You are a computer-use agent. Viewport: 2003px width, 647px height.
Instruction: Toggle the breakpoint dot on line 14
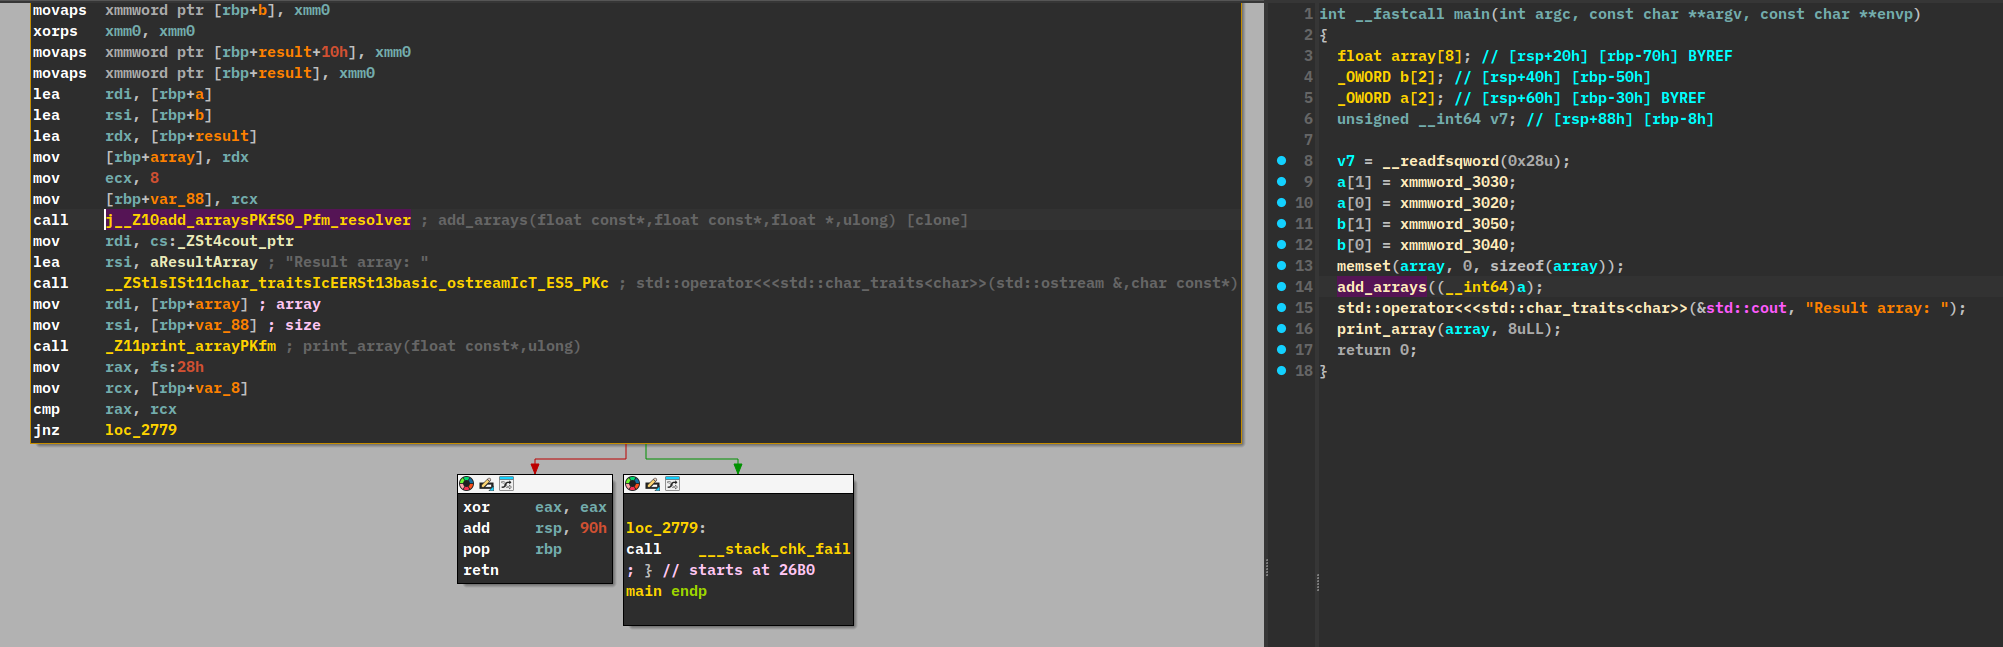pos(1282,287)
